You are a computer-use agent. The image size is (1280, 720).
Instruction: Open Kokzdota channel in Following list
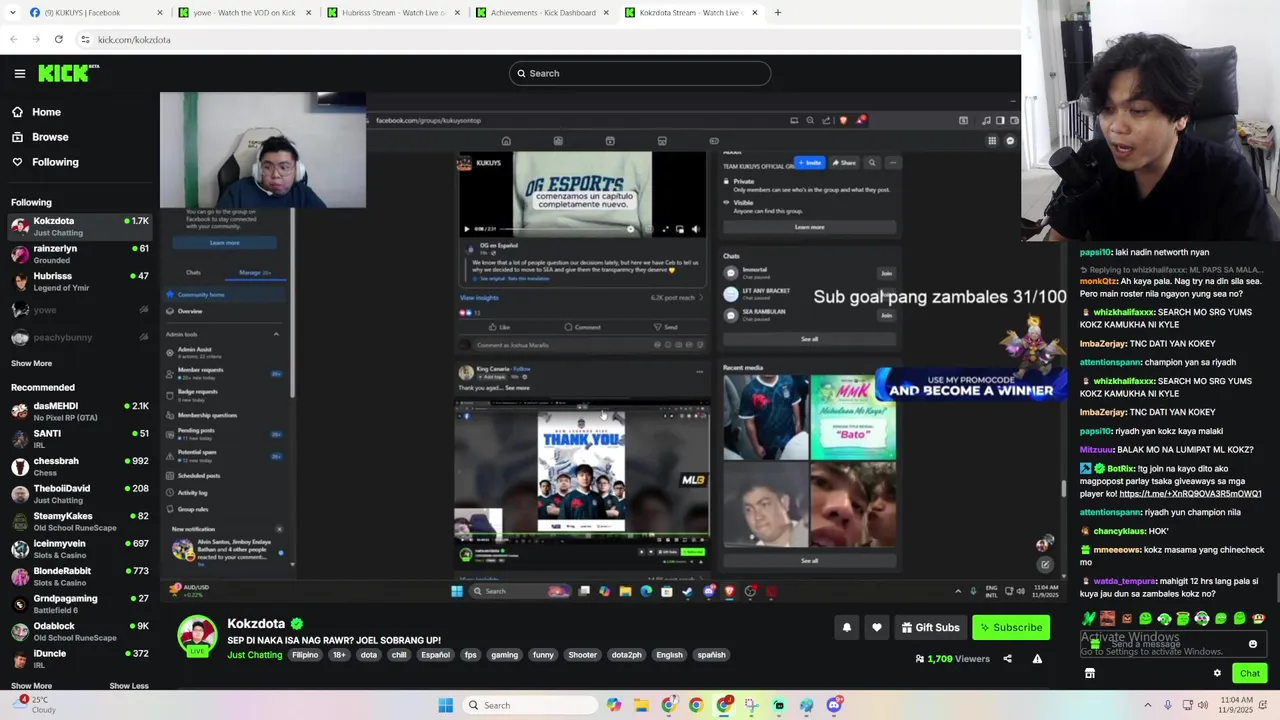[80, 226]
